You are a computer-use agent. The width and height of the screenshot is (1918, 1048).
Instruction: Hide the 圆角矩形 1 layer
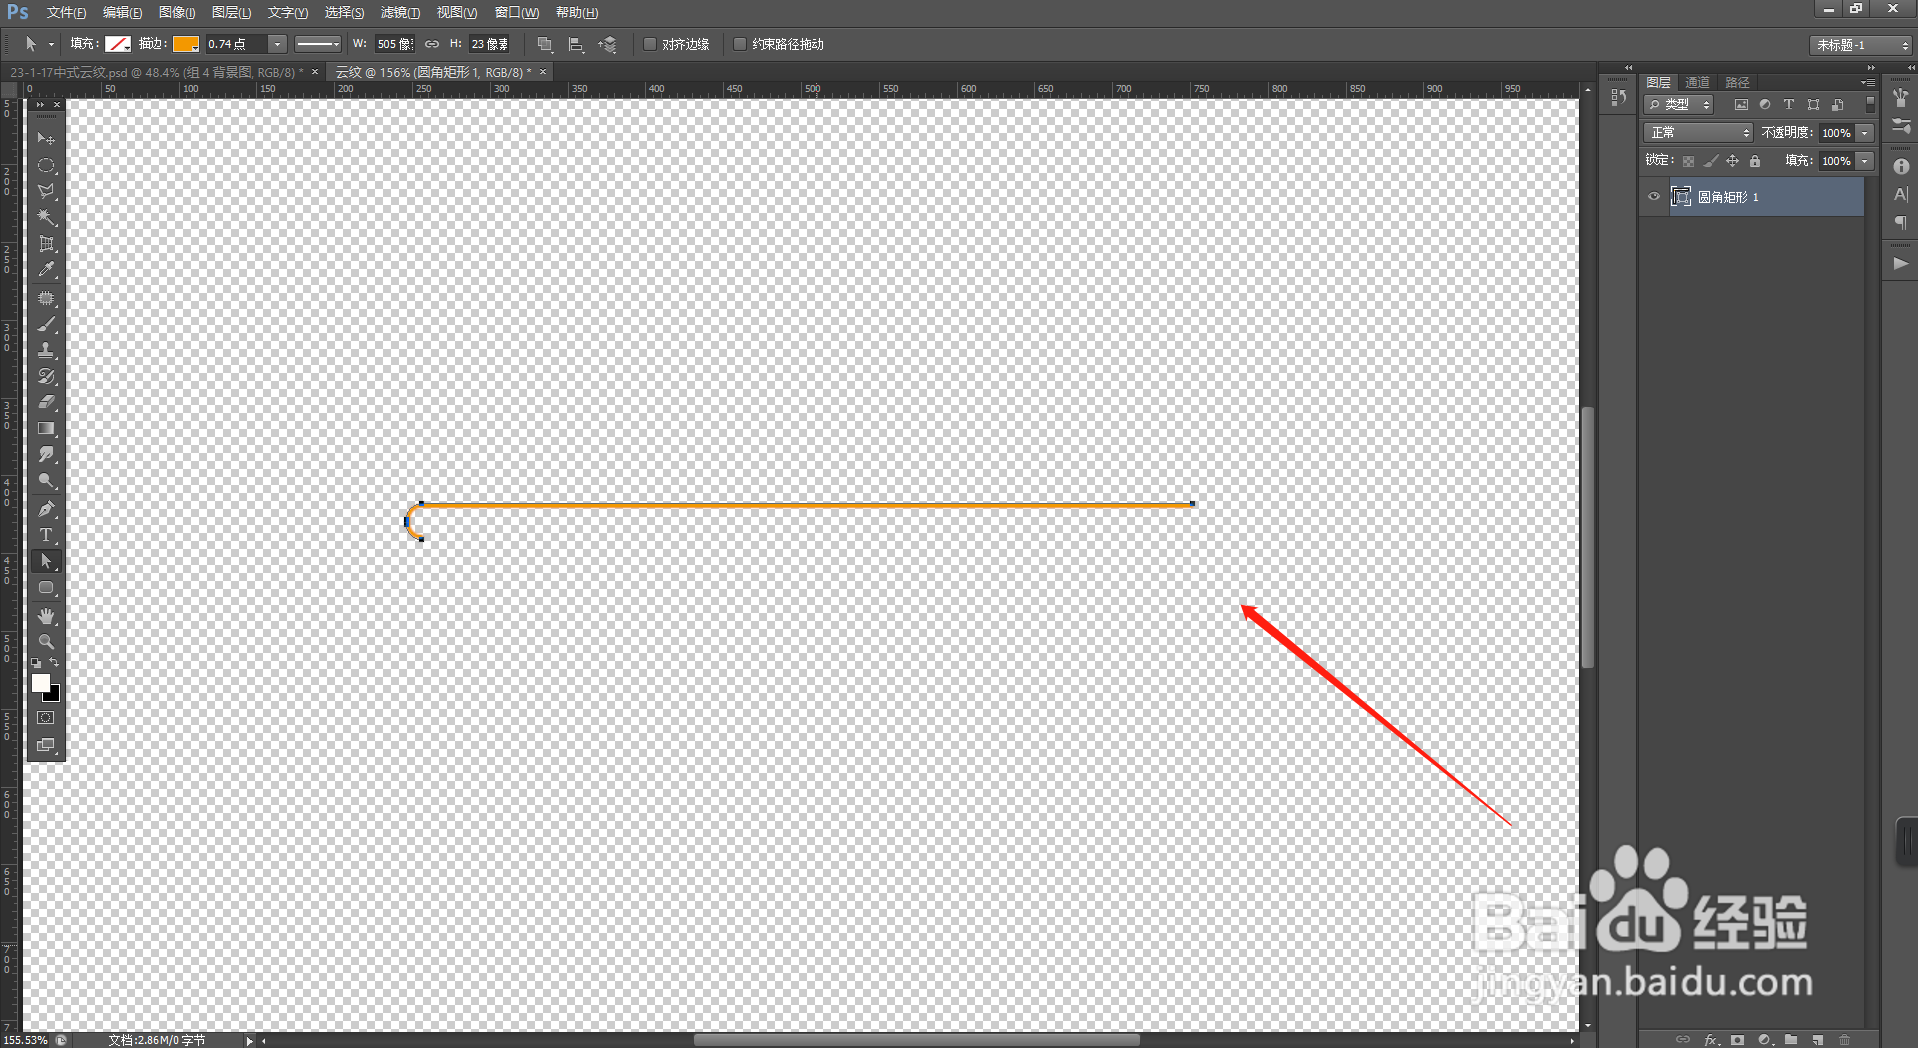click(1654, 197)
